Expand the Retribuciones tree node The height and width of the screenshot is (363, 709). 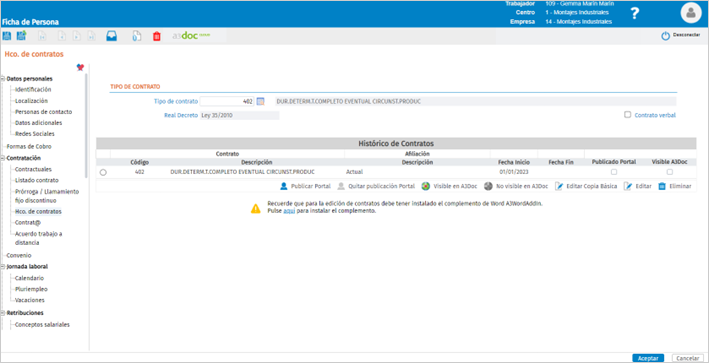3,313
